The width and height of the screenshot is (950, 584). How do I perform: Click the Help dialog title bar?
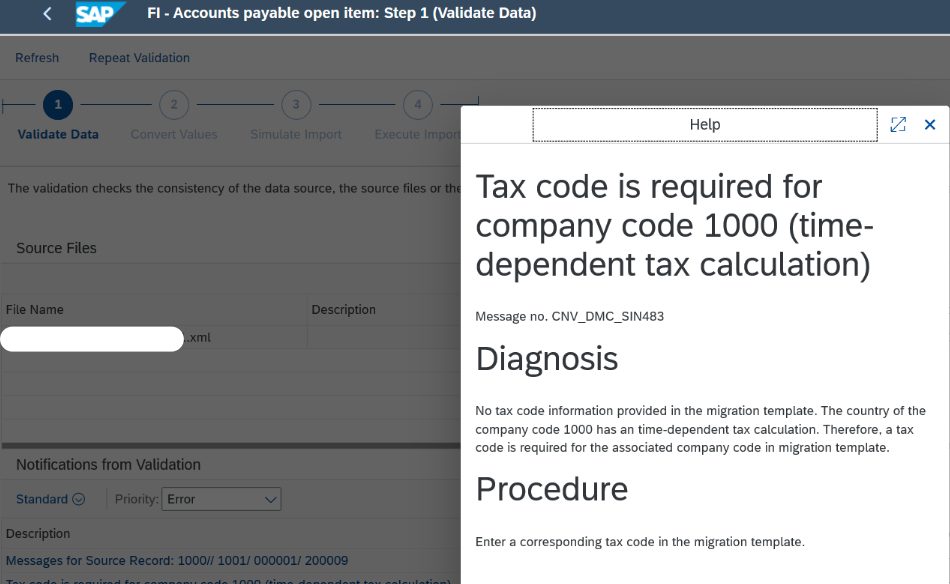tap(705, 125)
